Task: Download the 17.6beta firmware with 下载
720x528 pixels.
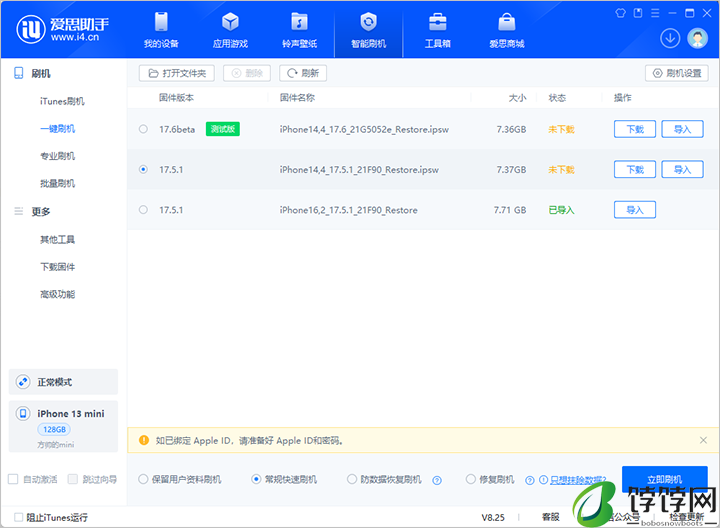Action: (x=635, y=129)
